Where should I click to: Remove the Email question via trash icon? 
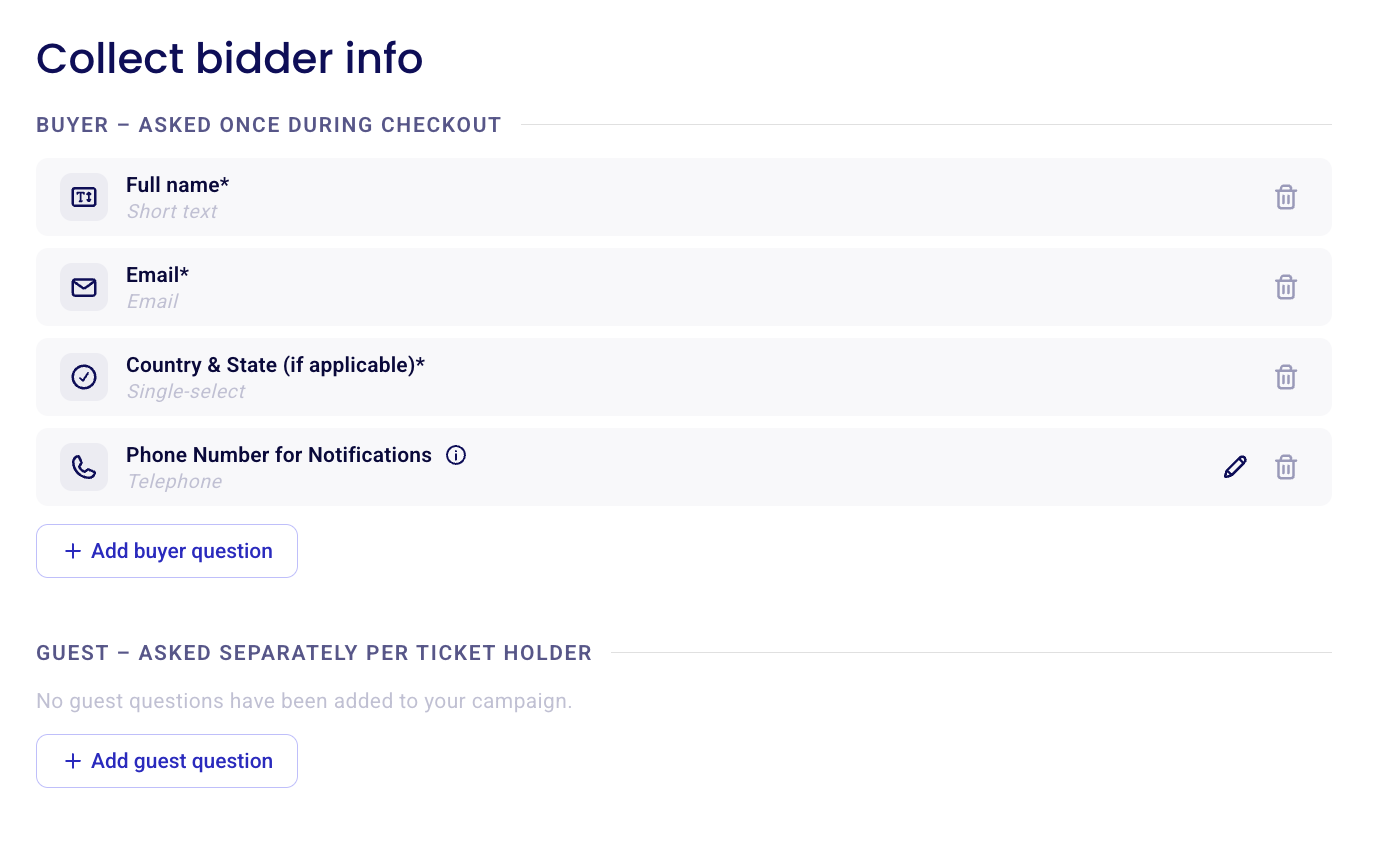tap(1286, 287)
